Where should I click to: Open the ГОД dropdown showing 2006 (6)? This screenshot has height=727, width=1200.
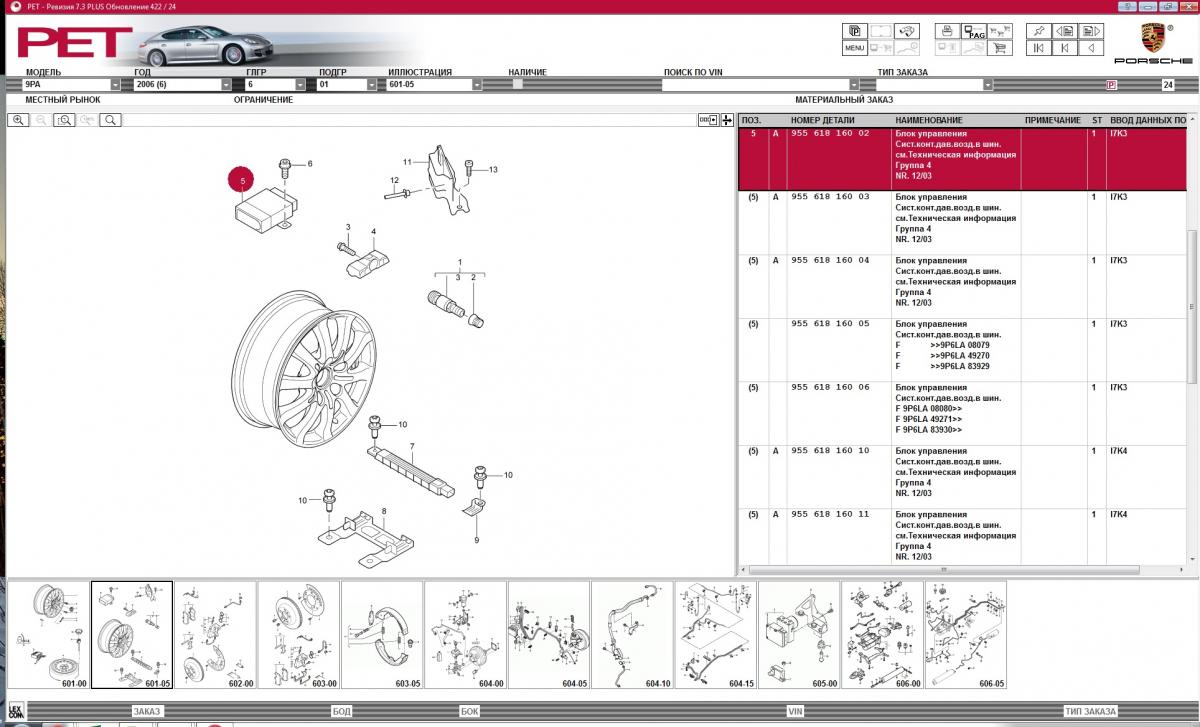pos(225,85)
